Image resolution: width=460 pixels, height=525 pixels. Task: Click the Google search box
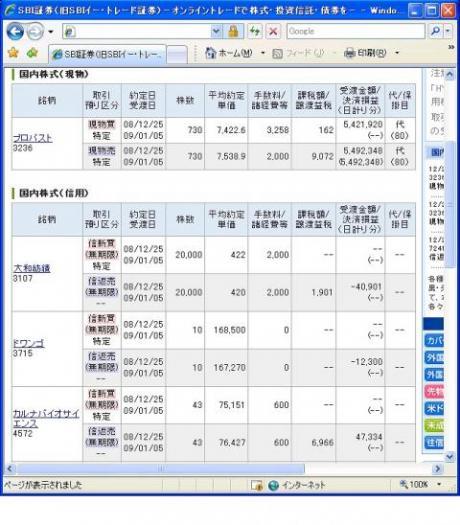click(x=356, y=31)
